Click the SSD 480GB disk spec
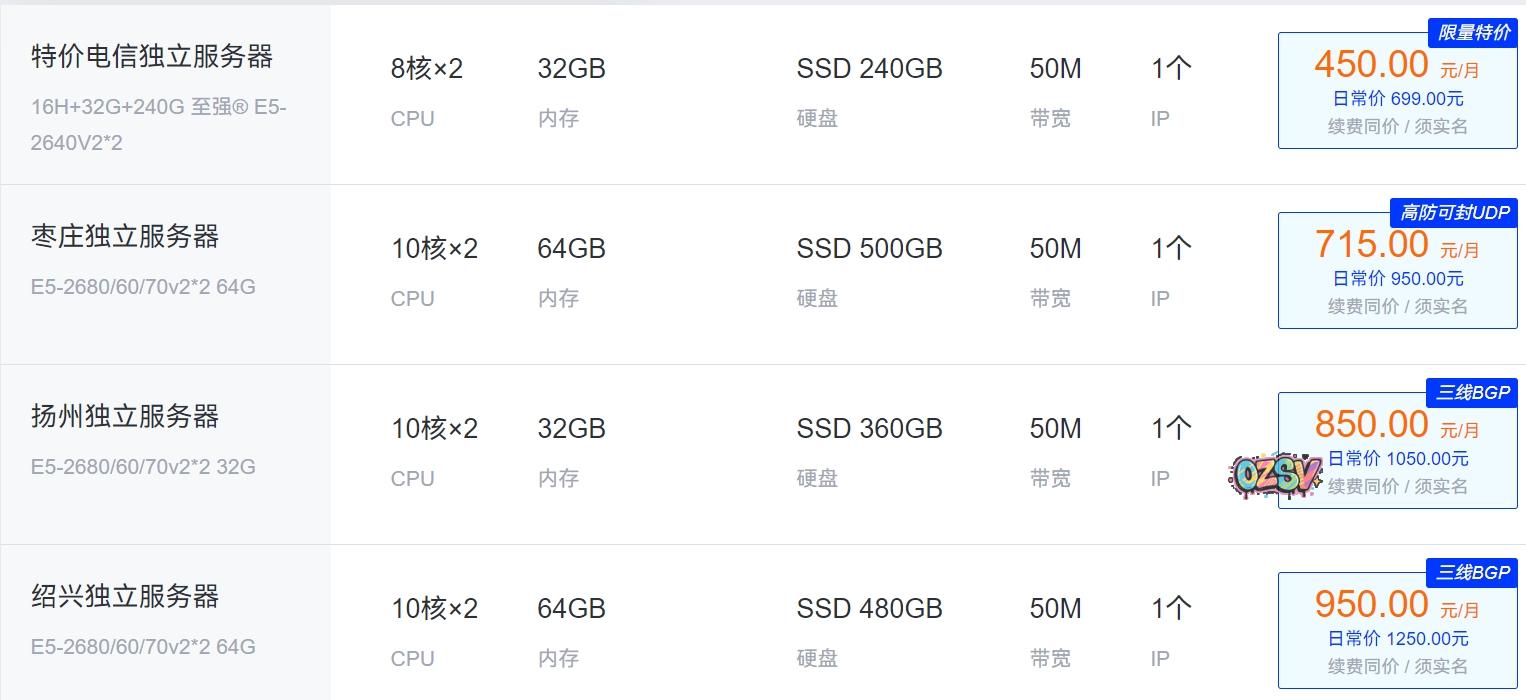This screenshot has height=700, width=1526. coord(869,609)
